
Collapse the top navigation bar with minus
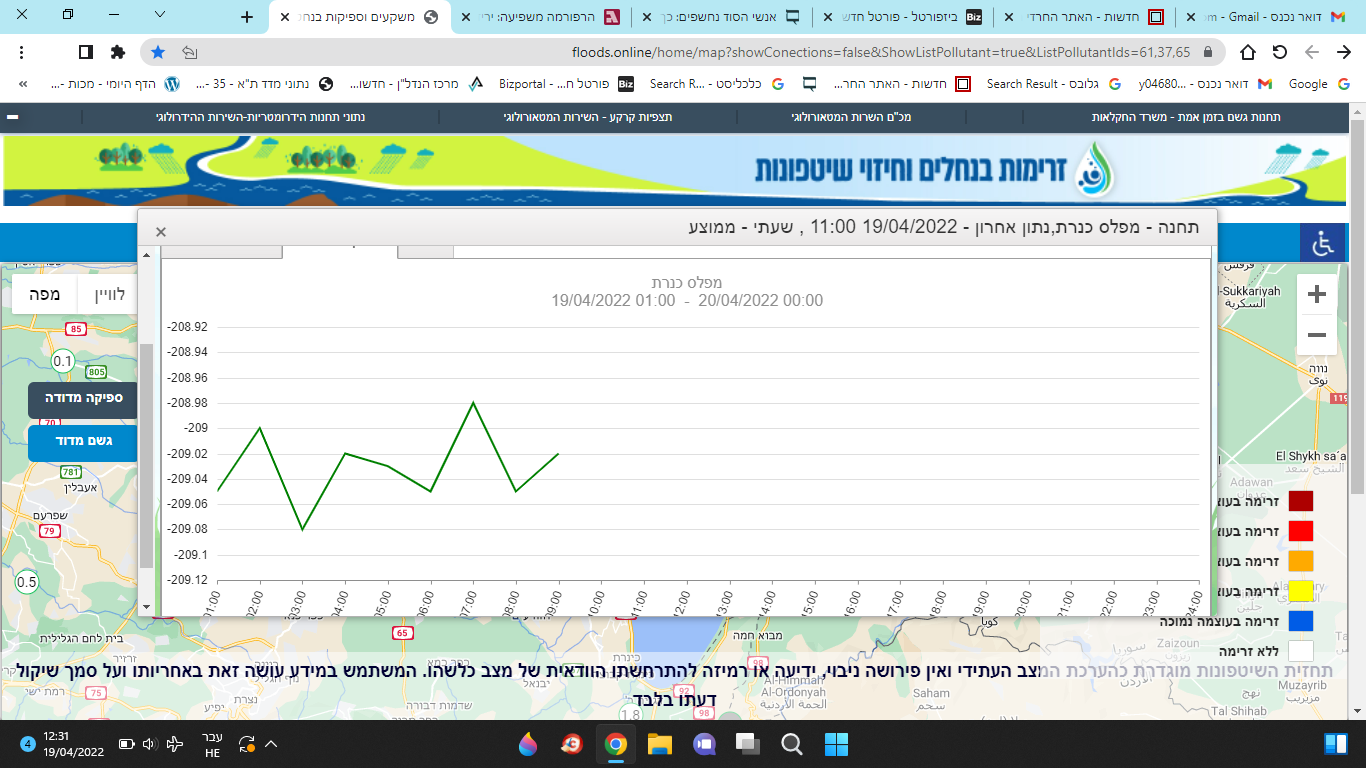[13, 117]
